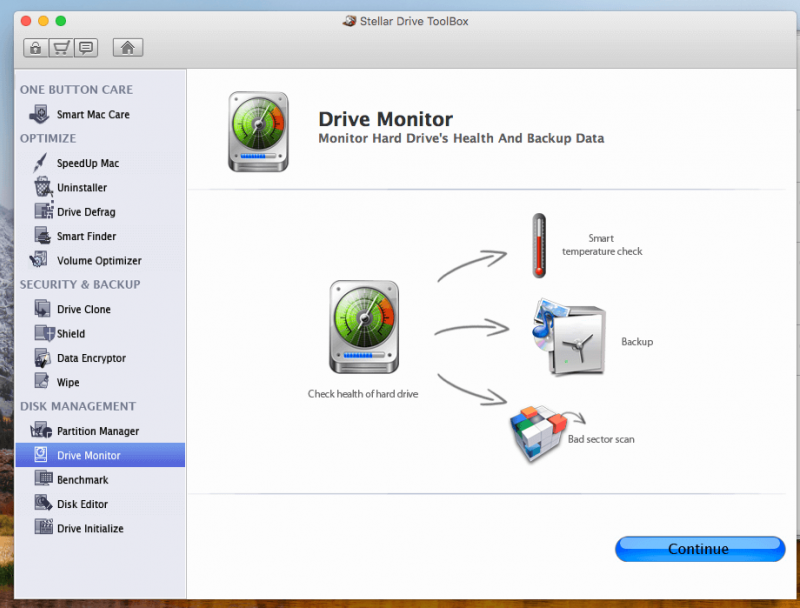Click the blue Continue button

click(700, 549)
